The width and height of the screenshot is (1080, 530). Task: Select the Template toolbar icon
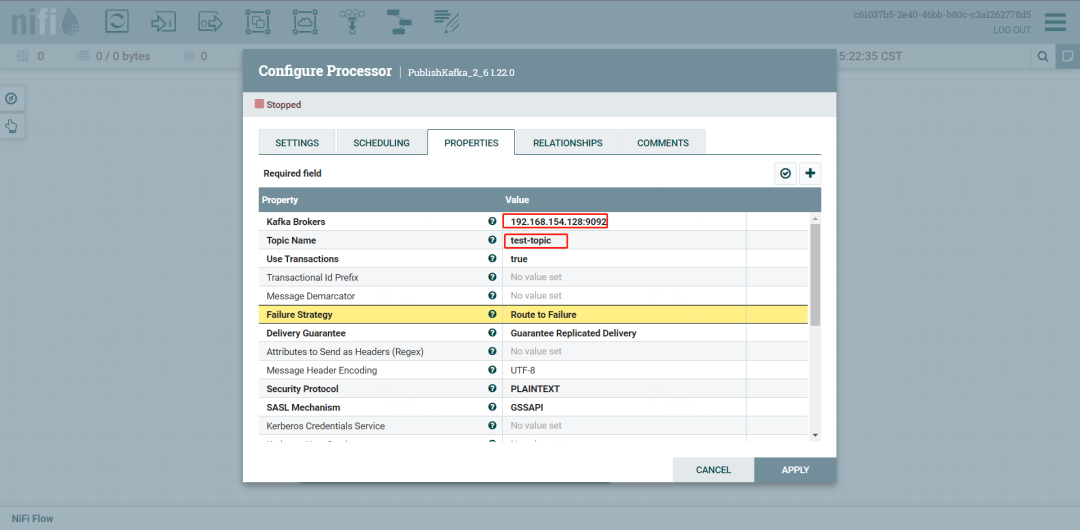click(399, 22)
